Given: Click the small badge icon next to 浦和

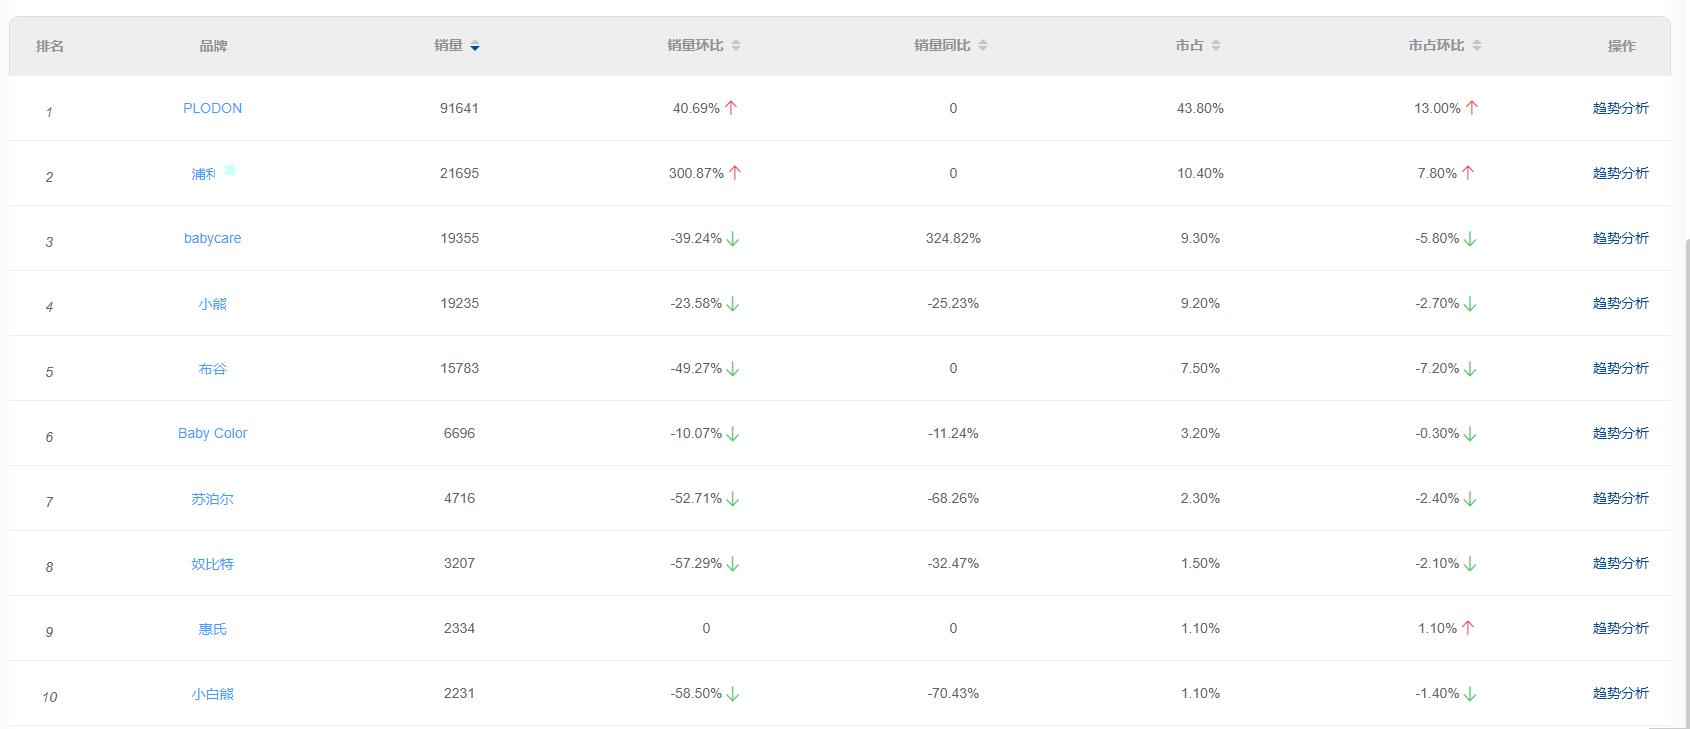Looking at the screenshot, I should click(x=230, y=170).
